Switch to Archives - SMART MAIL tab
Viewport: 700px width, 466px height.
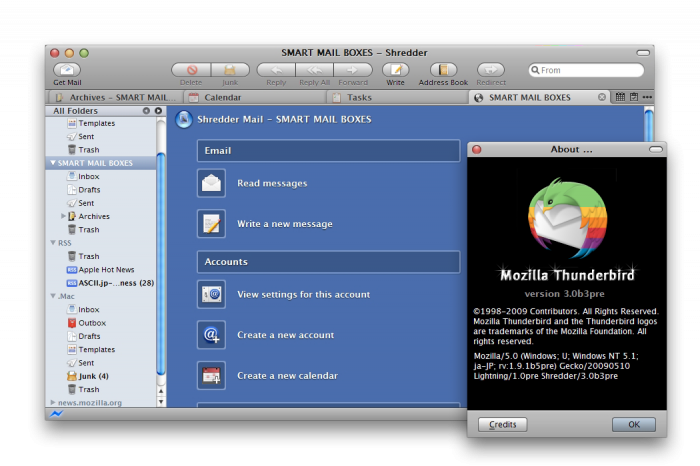coord(115,97)
